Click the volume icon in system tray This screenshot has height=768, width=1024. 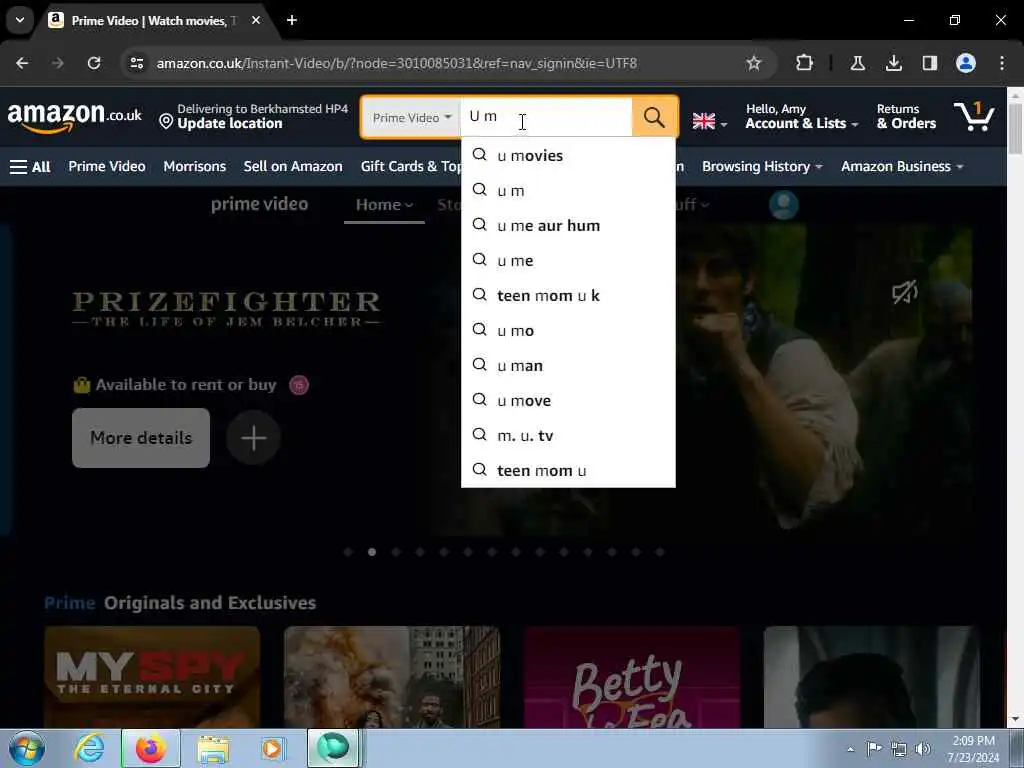point(923,749)
